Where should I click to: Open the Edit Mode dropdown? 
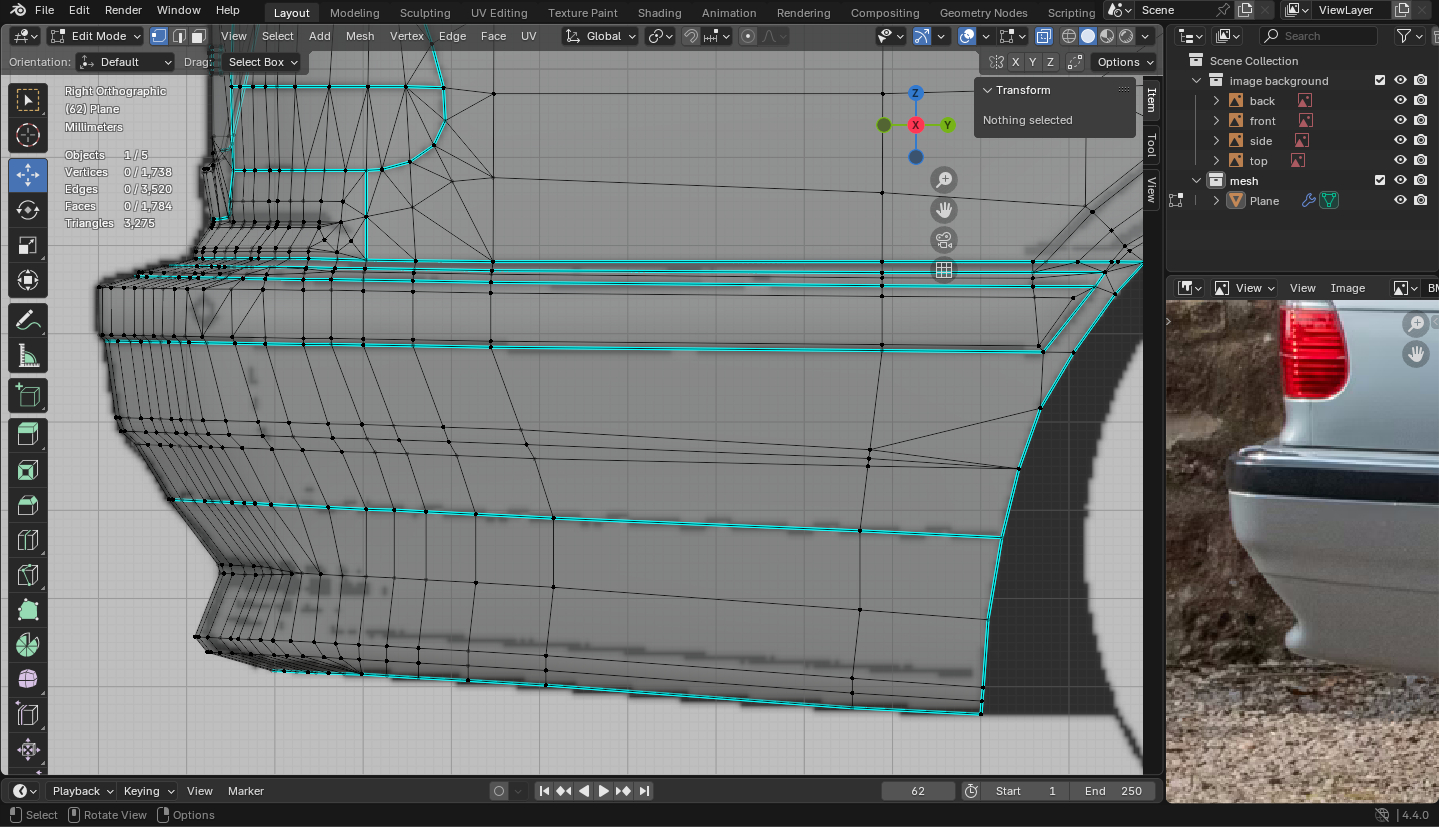(x=97, y=36)
